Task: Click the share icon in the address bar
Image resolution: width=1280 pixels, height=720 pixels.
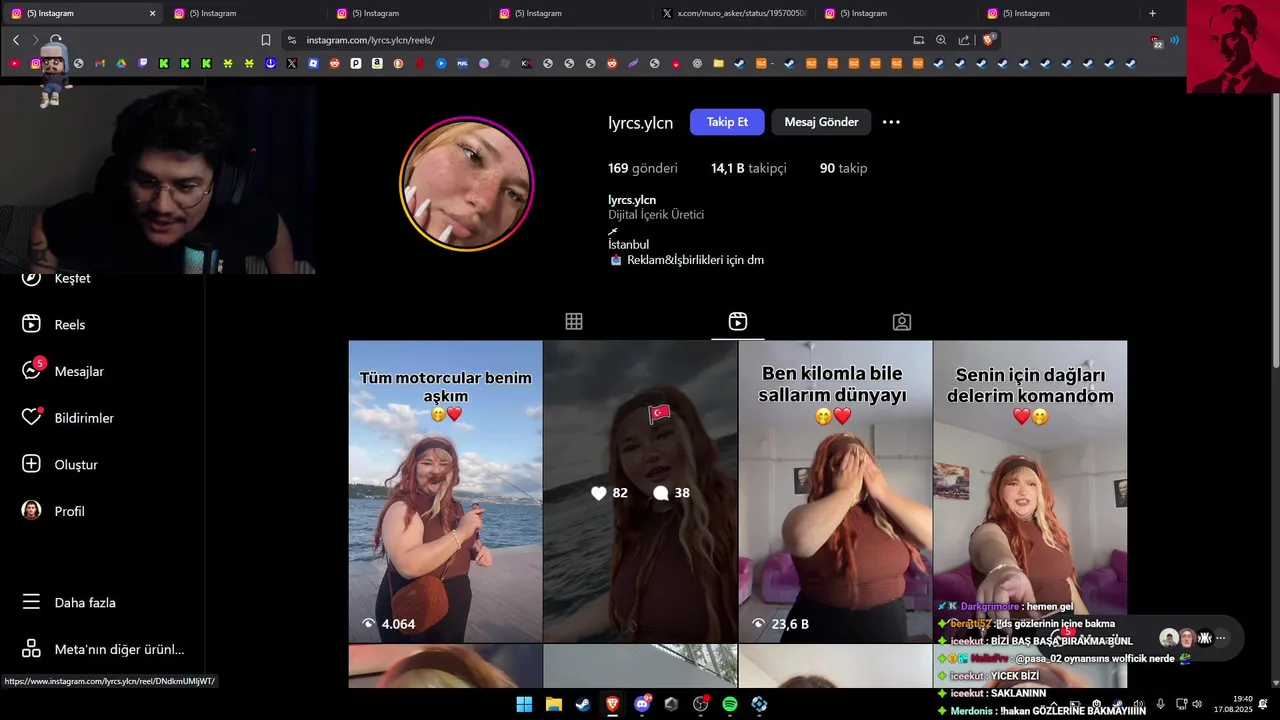Action: coord(964,40)
